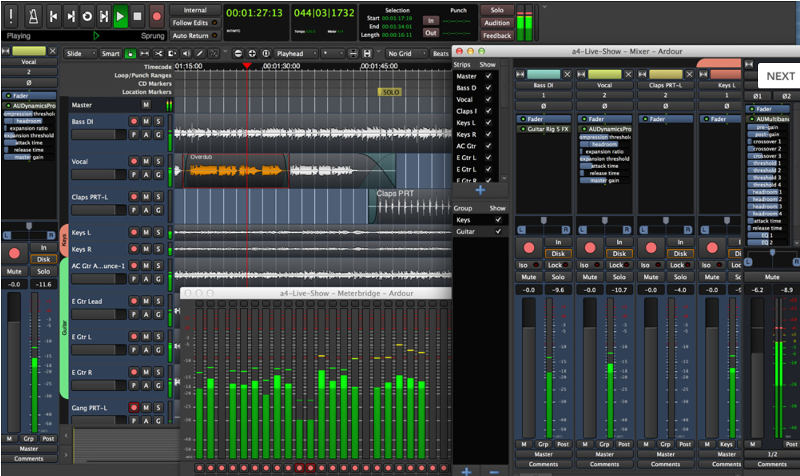Screen dimensions: 800x476
Task: Open input selector 1 on Bass DI strip
Action: tap(543, 95)
